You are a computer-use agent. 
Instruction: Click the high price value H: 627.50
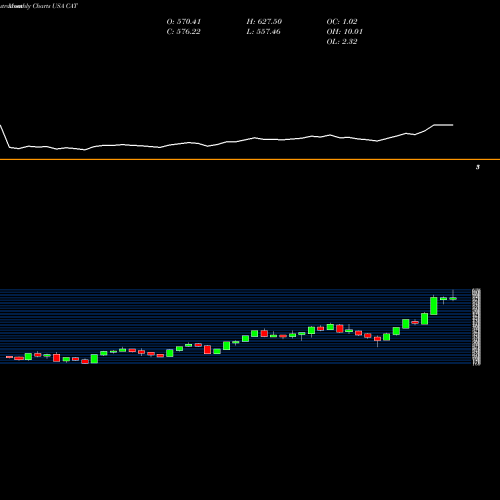pyautogui.click(x=264, y=22)
